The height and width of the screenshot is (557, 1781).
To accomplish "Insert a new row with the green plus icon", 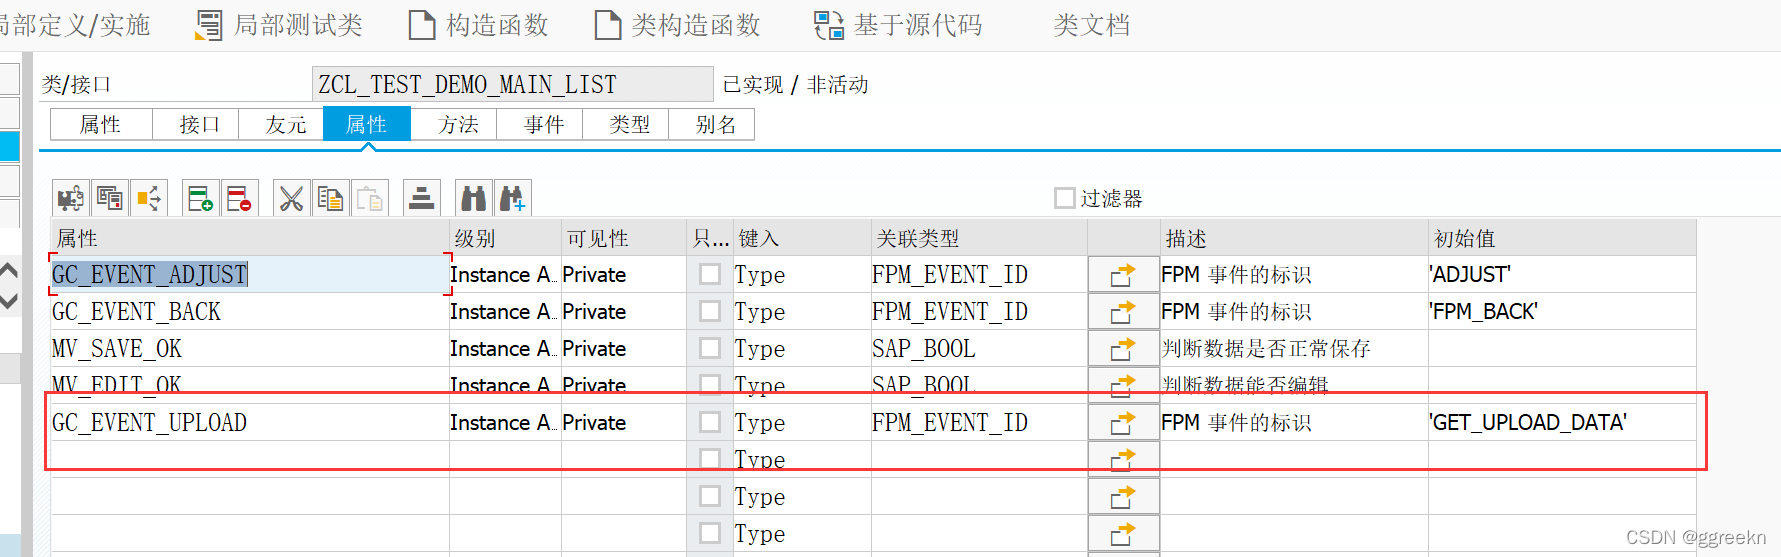I will point(201,198).
